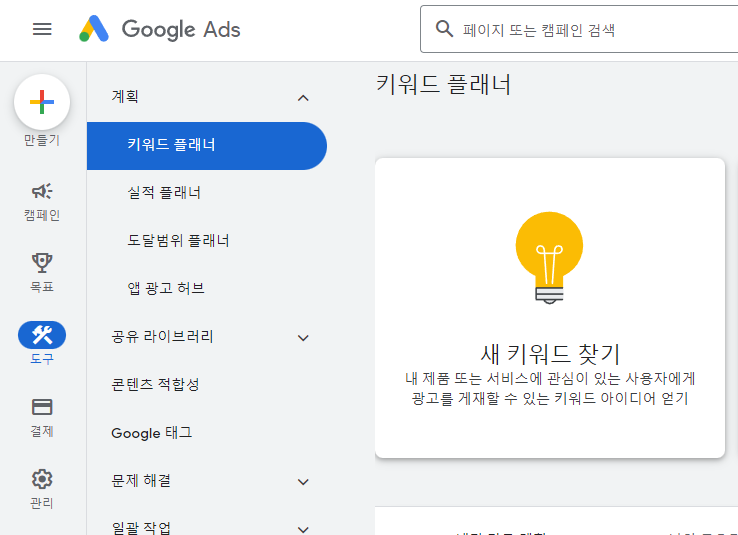Click the 새 키워드 찾기 heading
This screenshot has width=738, height=535.
[x=550, y=354]
